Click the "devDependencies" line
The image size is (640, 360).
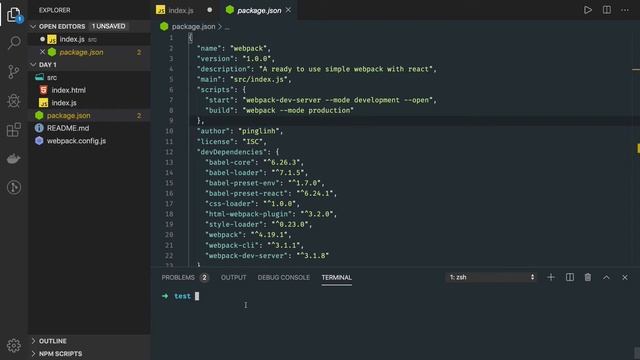[238, 152]
